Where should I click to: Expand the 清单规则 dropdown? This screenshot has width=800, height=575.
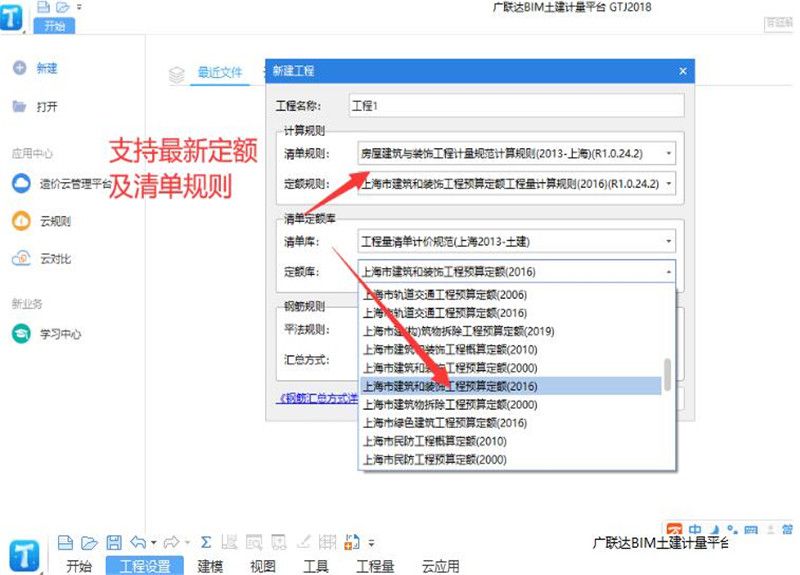668,153
